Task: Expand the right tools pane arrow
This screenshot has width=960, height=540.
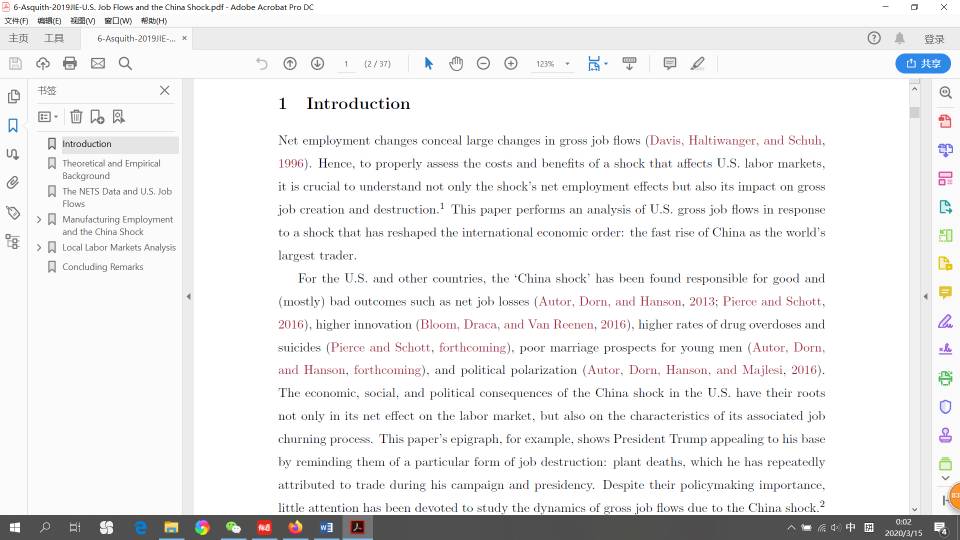Action: coord(925,296)
